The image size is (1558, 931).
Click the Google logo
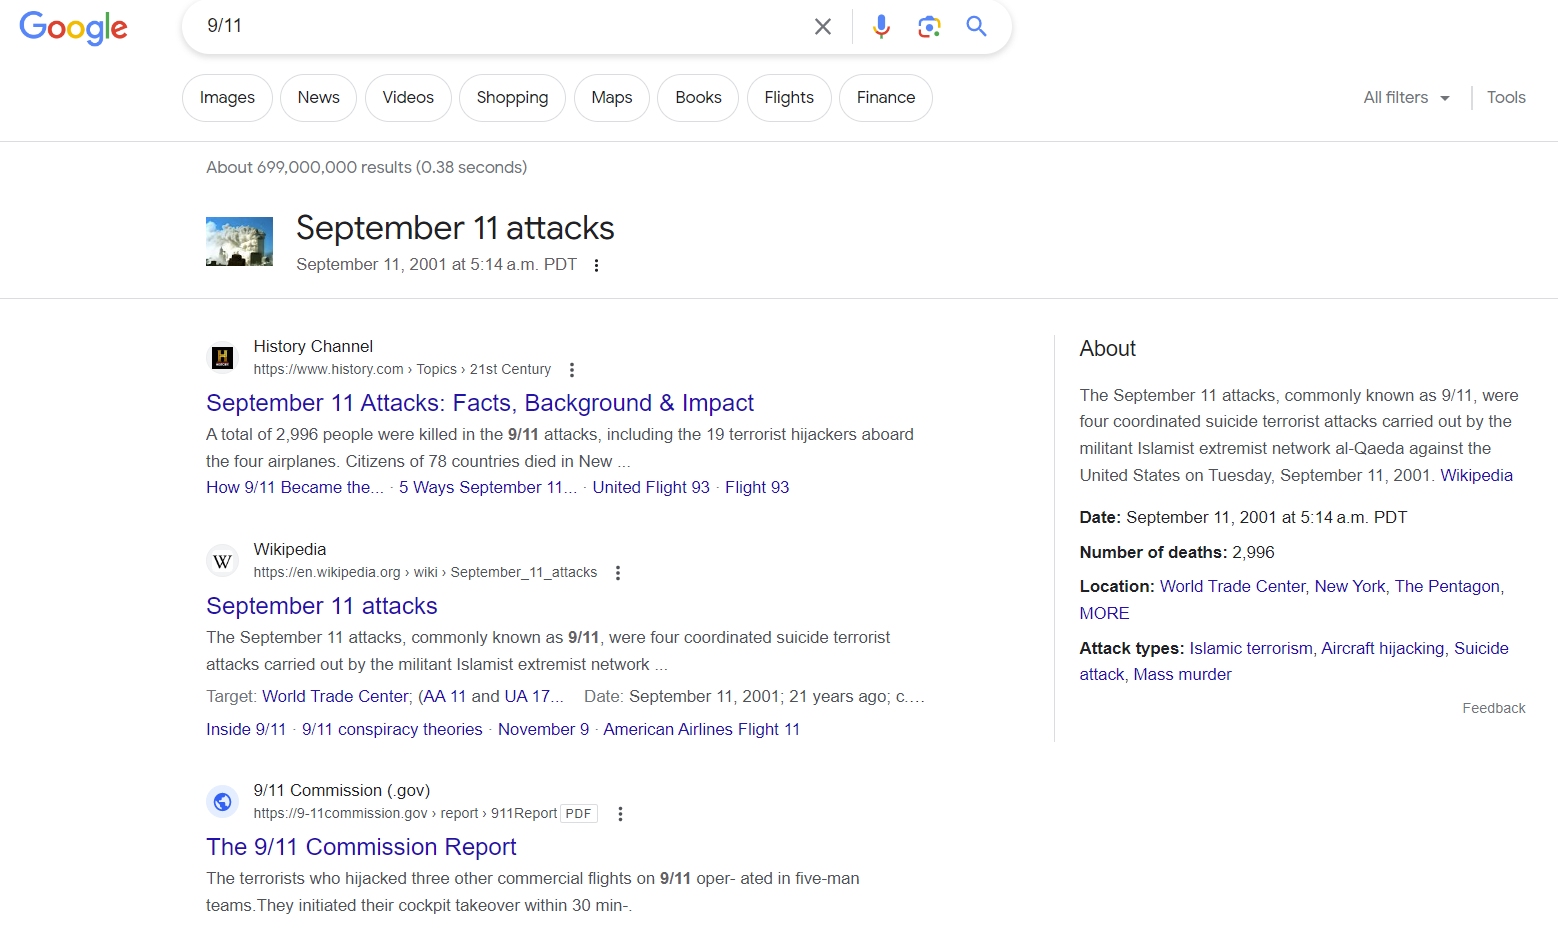tap(73, 28)
